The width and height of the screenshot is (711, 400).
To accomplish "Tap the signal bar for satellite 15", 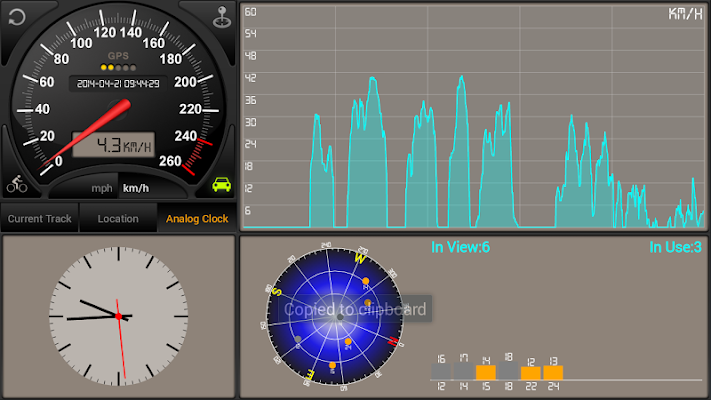I will pyautogui.click(x=486, y=372).
